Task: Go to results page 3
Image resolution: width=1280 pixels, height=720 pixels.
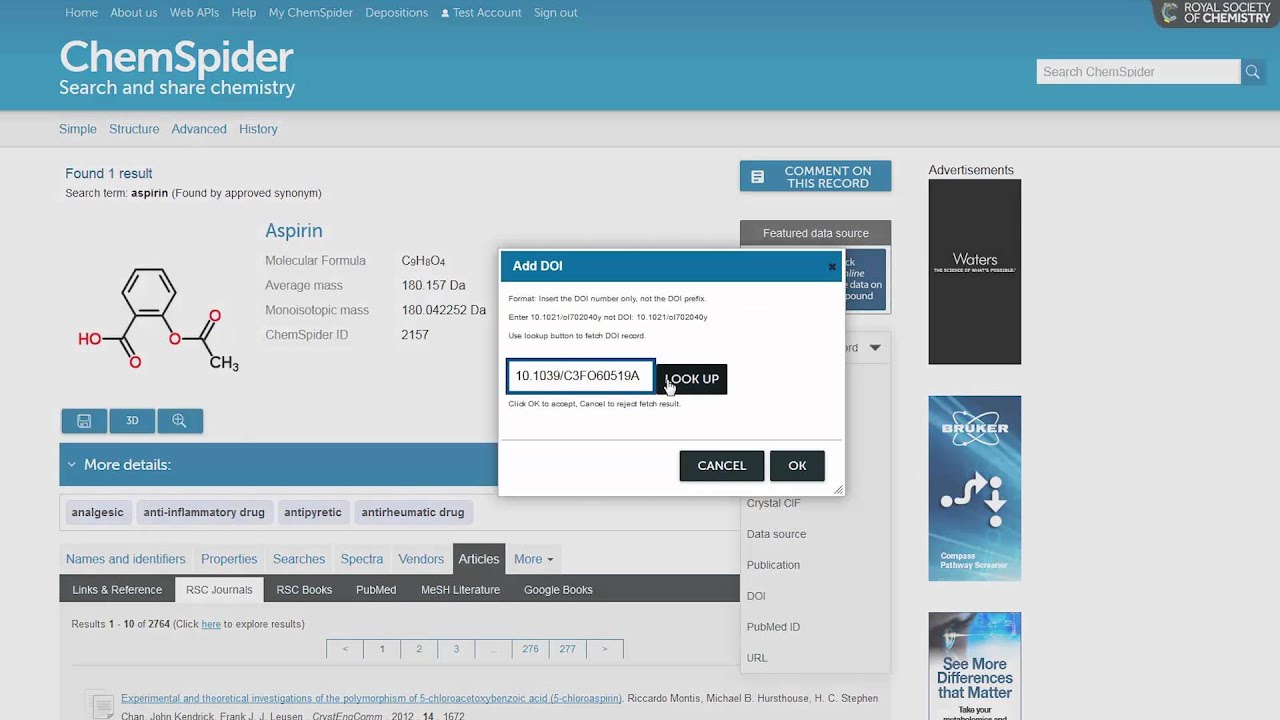Action: [456, 649]
